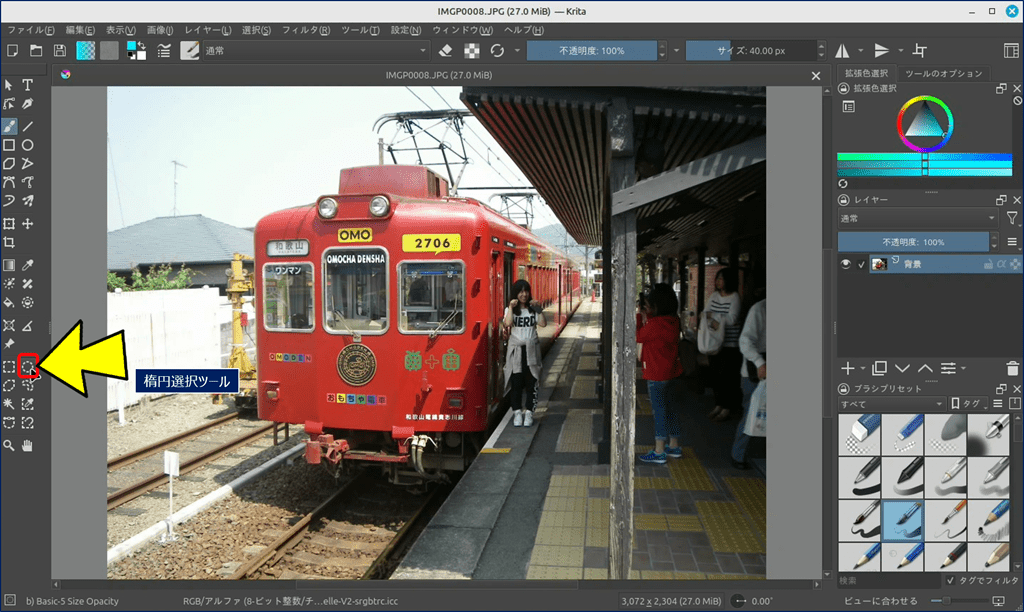This screenshot has width=1024, height=612.
Task: Hide the 背景 layer with eye icon
Action: coord(846,264)
